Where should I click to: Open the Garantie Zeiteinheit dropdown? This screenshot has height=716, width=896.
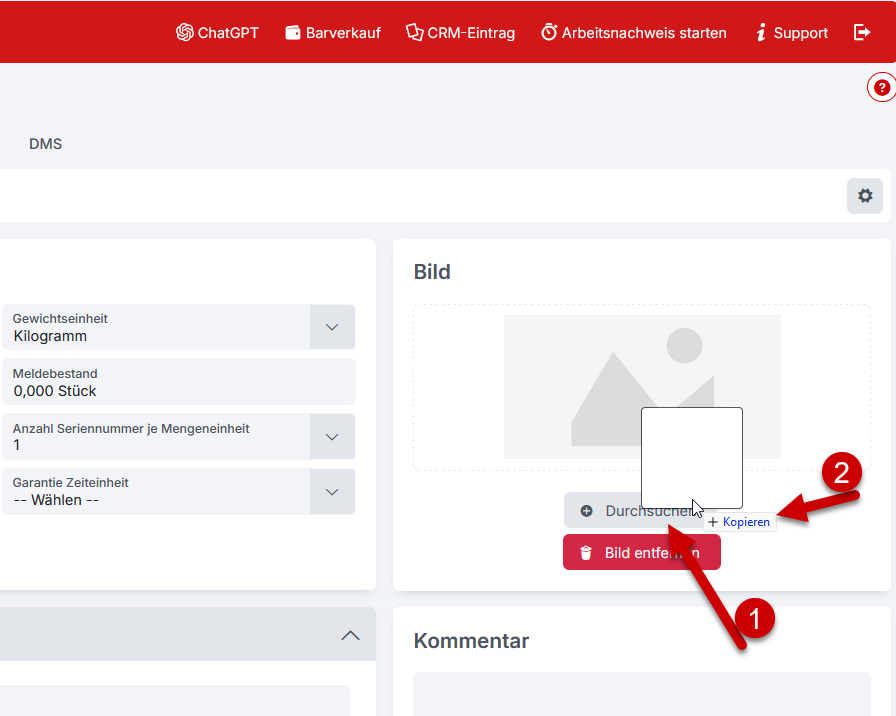(x=333, y=491)
